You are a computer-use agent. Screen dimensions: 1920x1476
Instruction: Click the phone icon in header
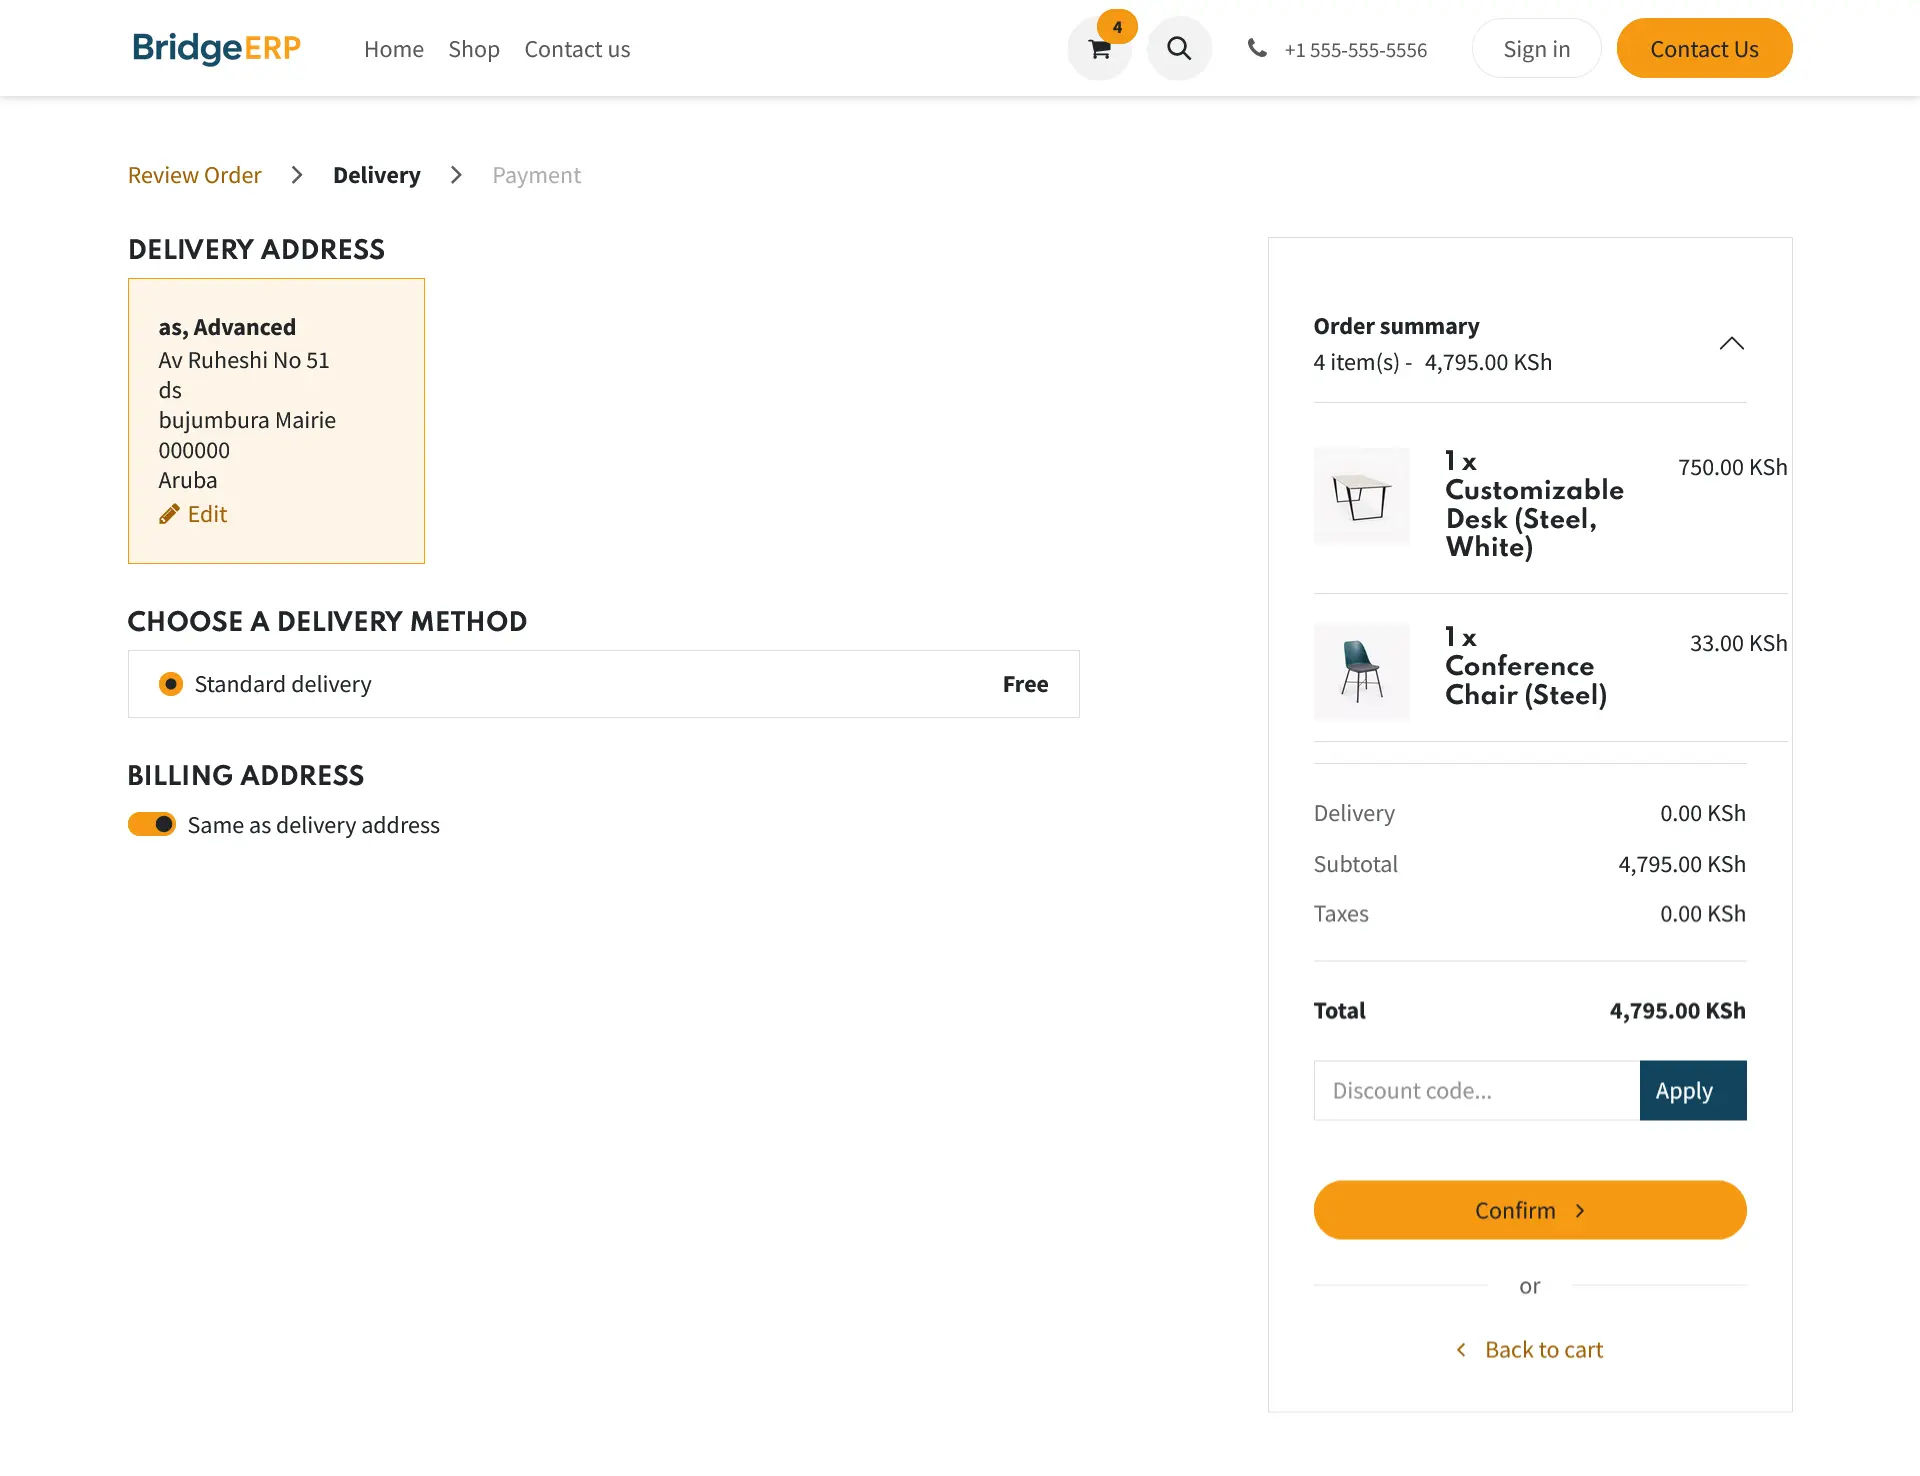[x=1257, y=48]
